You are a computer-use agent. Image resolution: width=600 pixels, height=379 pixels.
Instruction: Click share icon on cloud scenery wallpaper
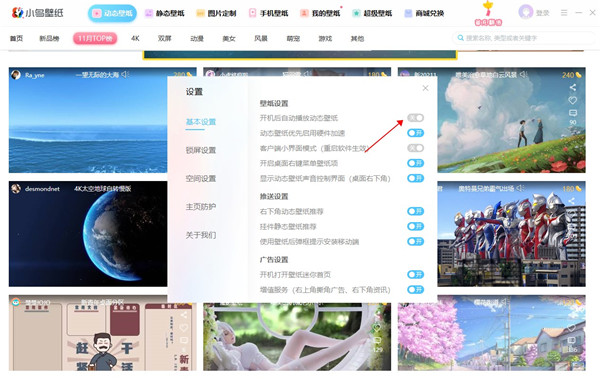[572, 88]
